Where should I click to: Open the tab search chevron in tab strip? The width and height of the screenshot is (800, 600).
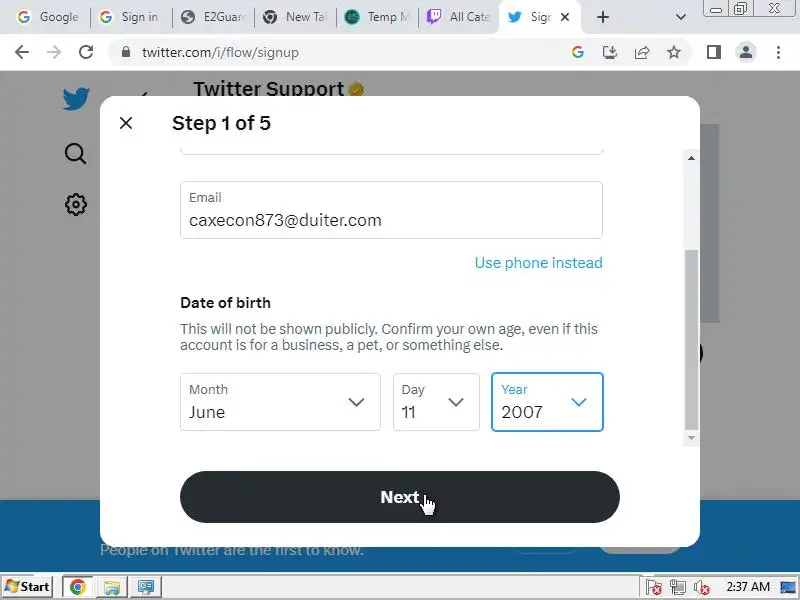coord(681,17)
